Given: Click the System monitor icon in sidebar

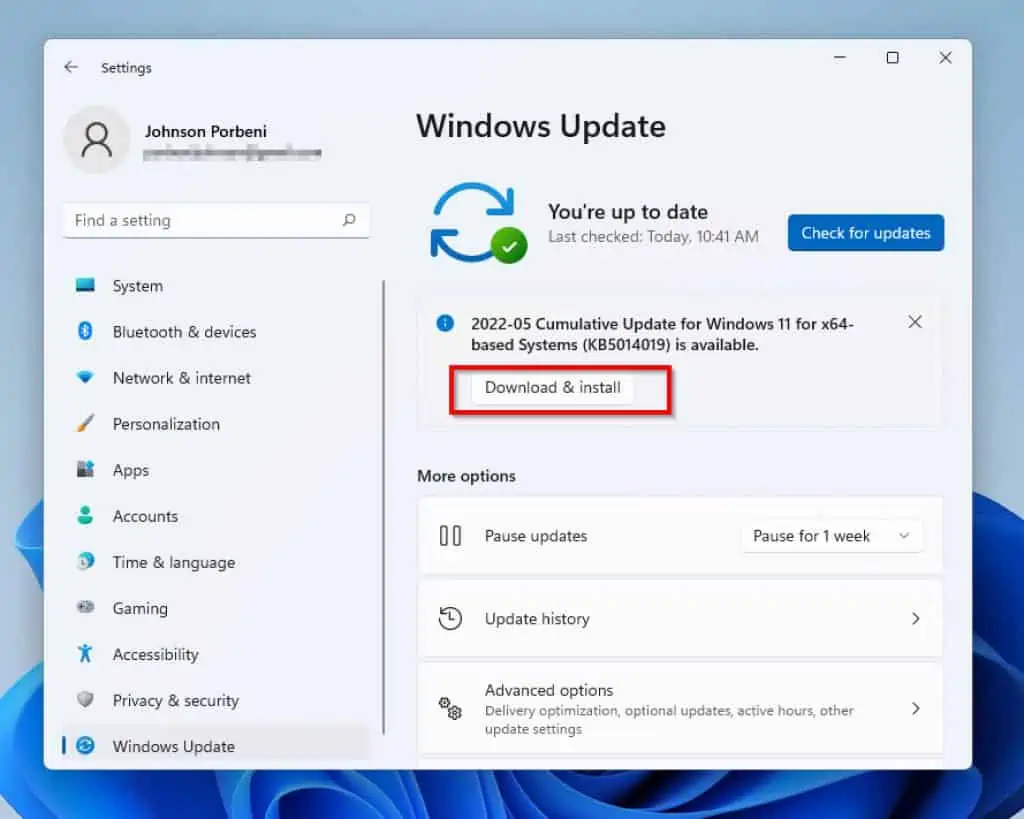Looking at the screenshot, I should point(86,286).
